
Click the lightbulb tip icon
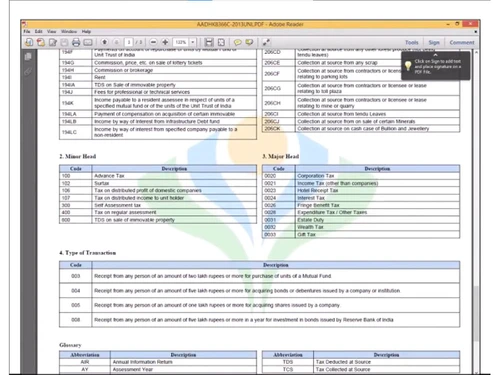[x=408, y=66]
